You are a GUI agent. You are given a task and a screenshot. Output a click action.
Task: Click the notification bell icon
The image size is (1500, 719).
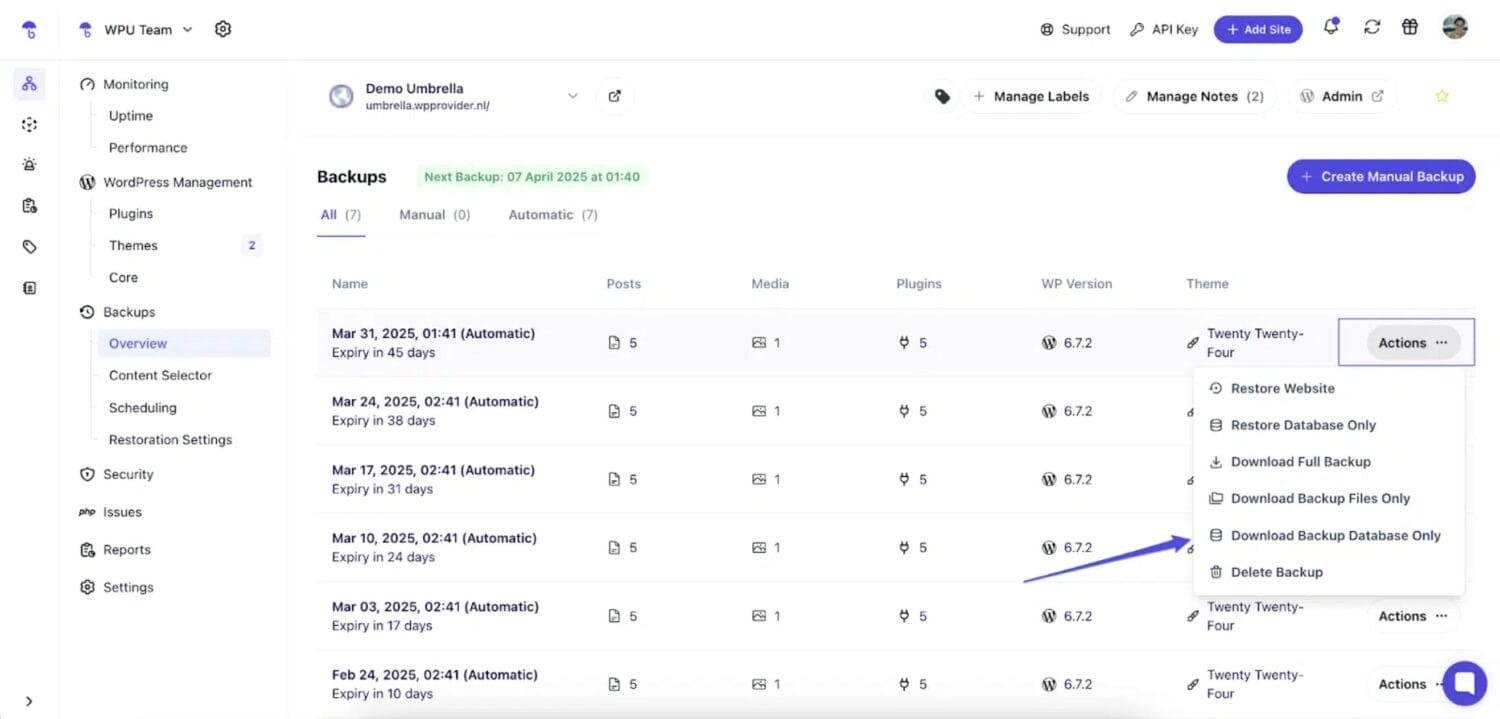1331,28
